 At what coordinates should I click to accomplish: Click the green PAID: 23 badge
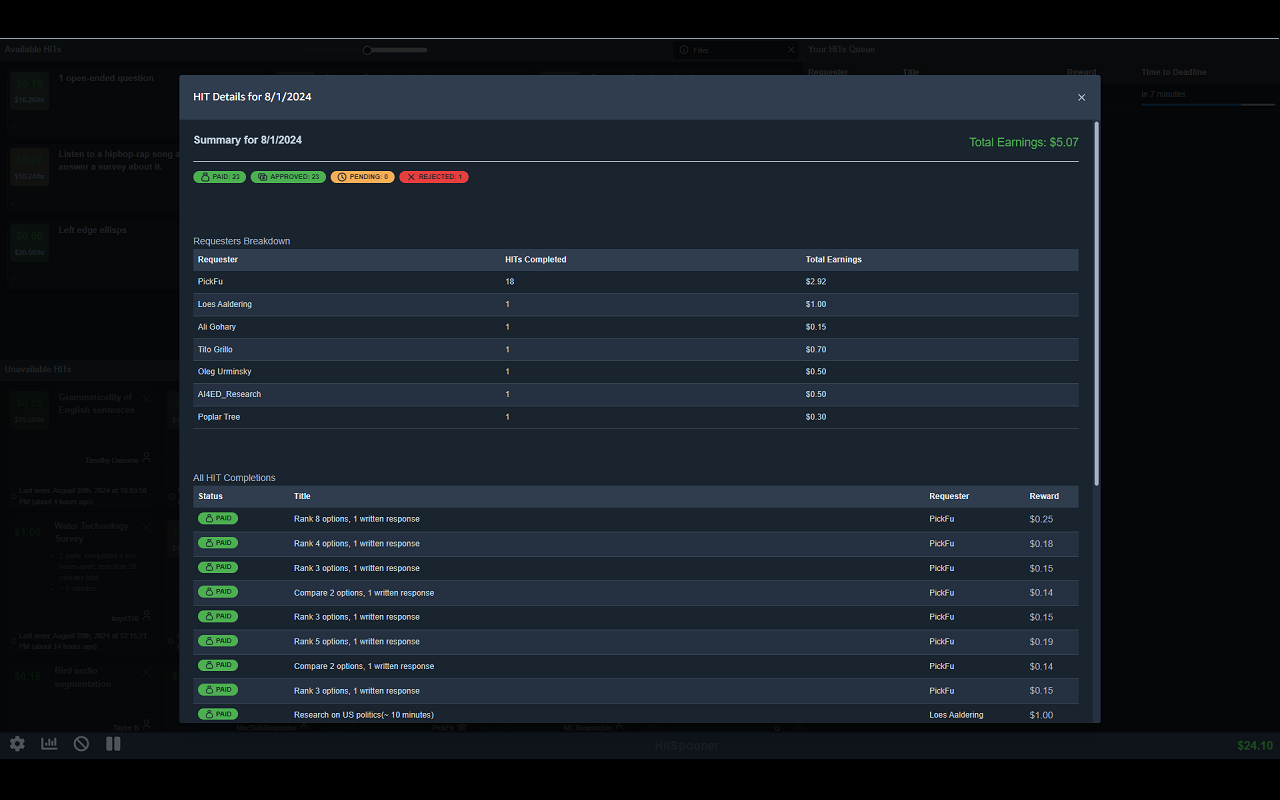click(219, 177)
